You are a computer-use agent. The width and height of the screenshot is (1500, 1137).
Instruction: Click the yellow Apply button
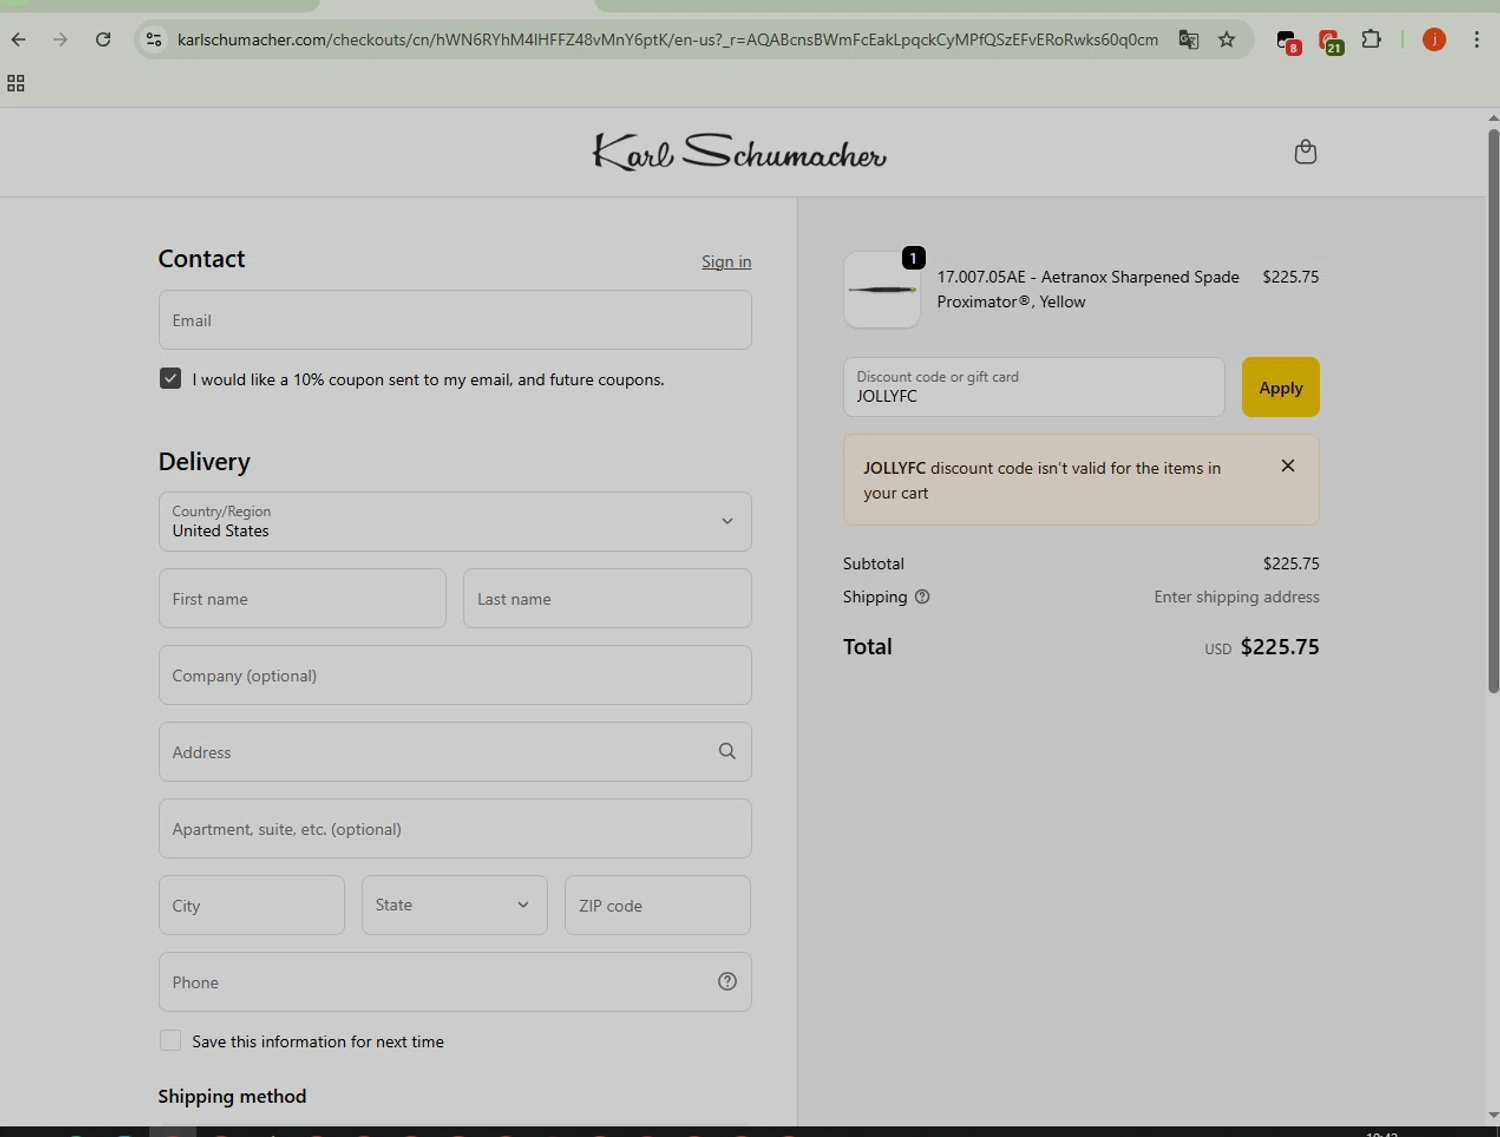pyautogui.click(x=1280, y=387)
